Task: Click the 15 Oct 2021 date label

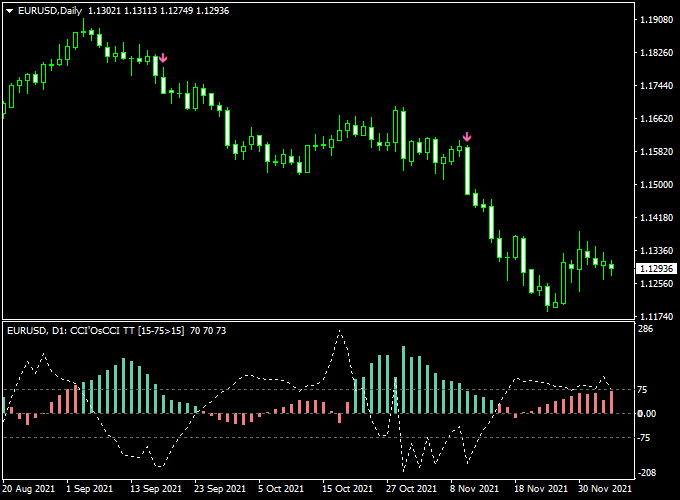Action: pos(347,489)
